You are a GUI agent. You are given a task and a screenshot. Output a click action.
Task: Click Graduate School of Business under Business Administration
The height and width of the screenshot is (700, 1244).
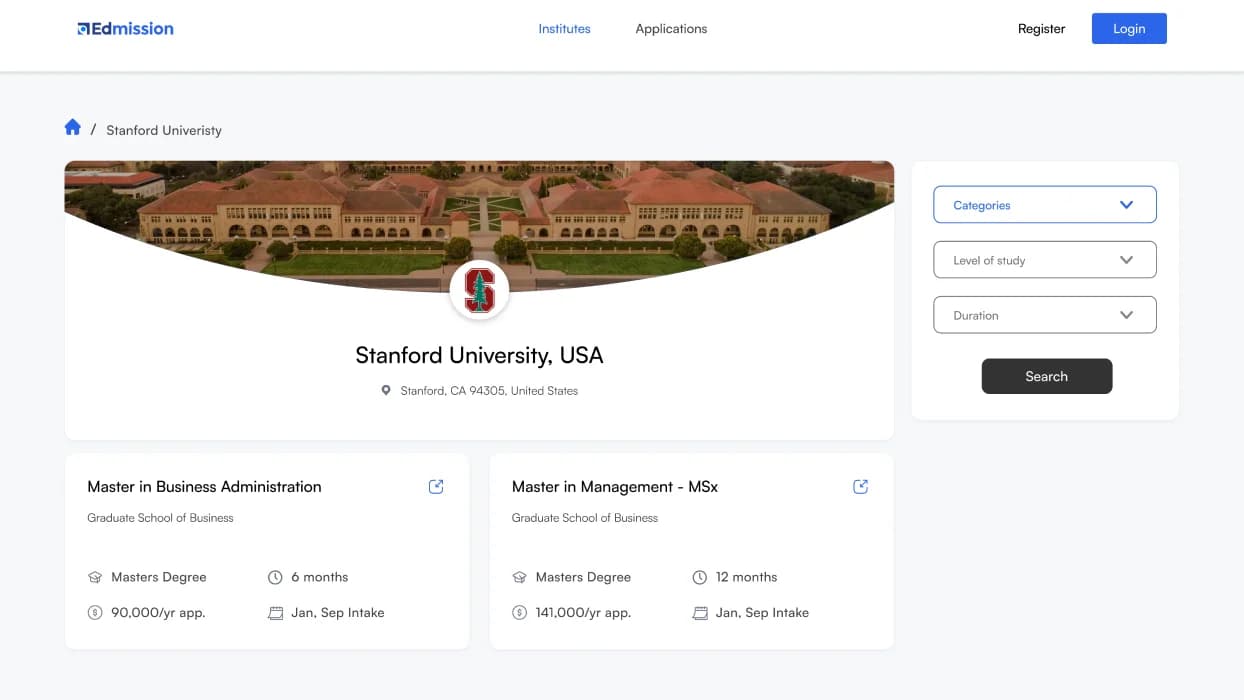pos(160,518)
